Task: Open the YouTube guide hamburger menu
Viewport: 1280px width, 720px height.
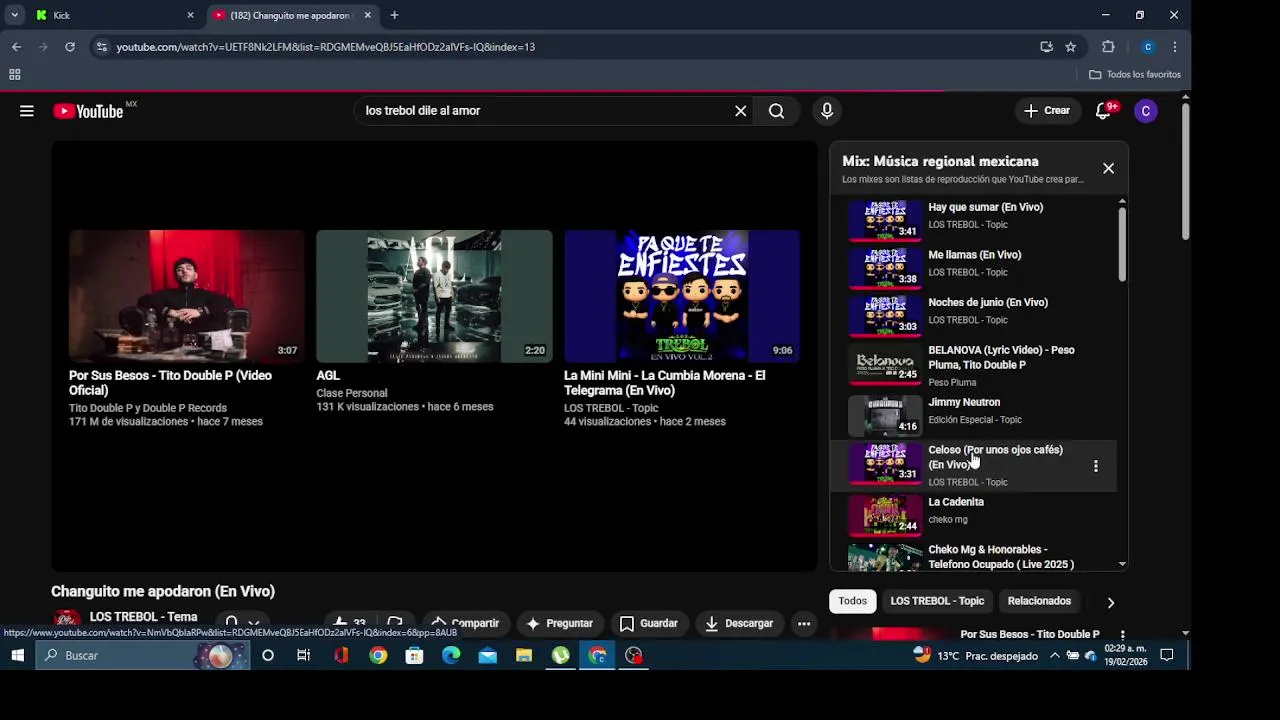Action: [27, 111]
